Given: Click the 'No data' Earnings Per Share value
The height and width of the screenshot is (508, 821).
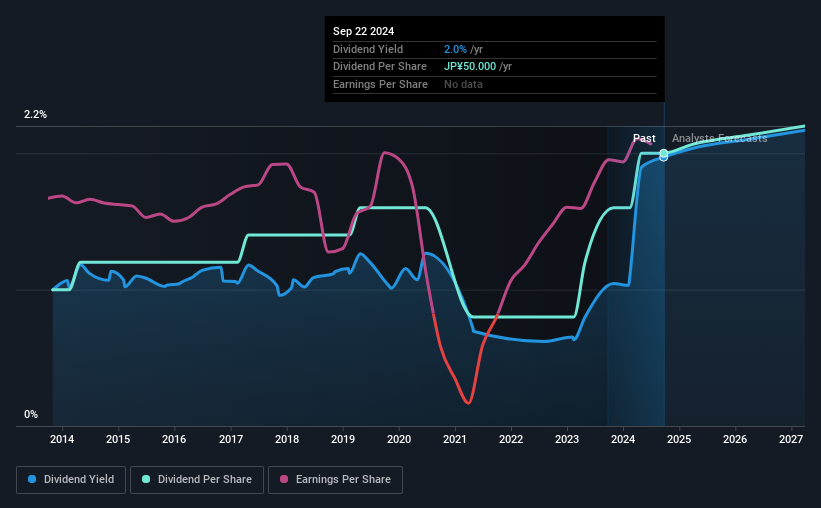Looking at the screenshot, I should pyautogui.click(x=463, y=84).
